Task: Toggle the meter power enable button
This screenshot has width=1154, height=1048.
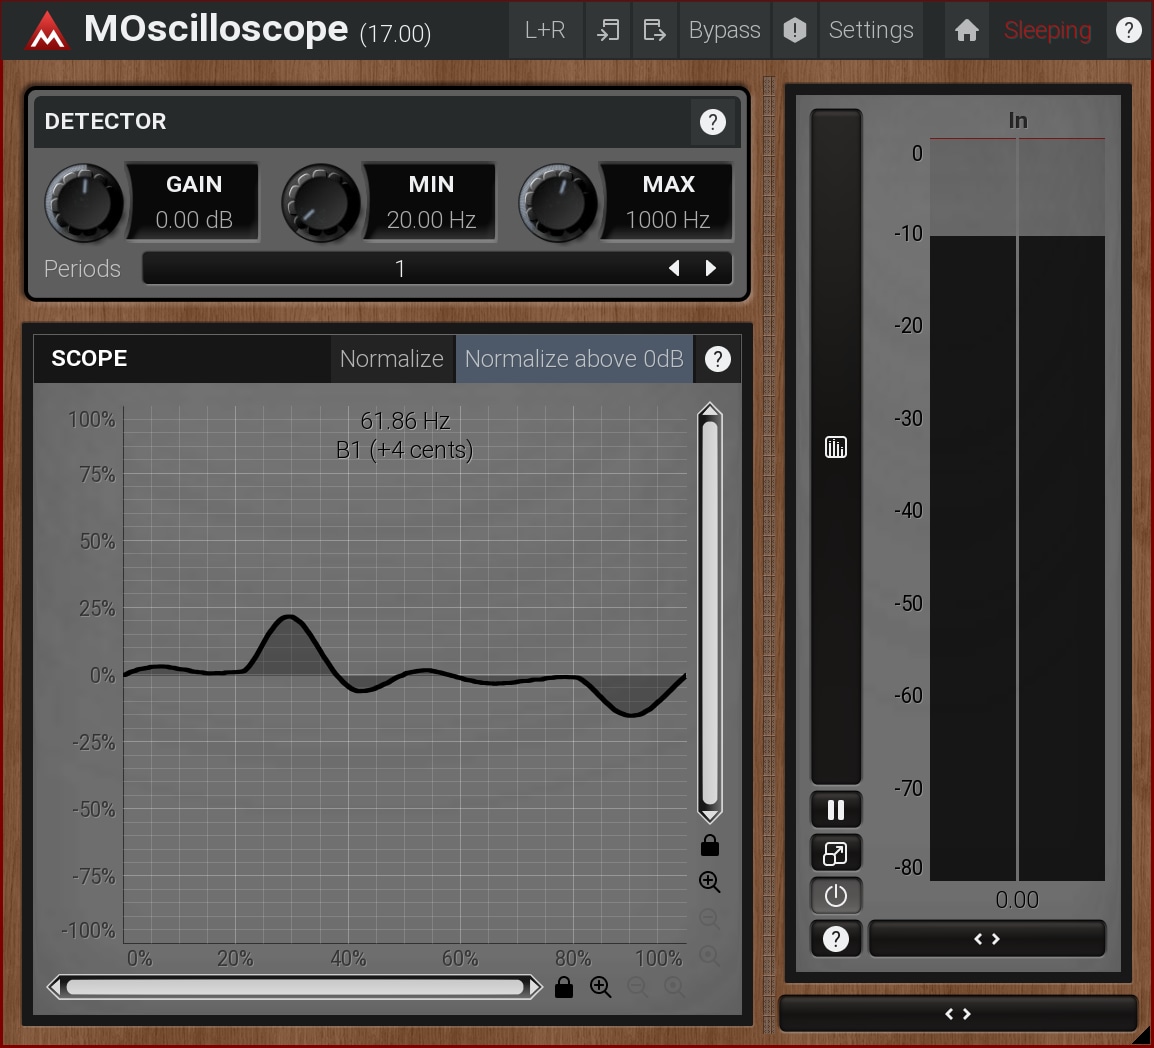Action: (x=835, y=896)
